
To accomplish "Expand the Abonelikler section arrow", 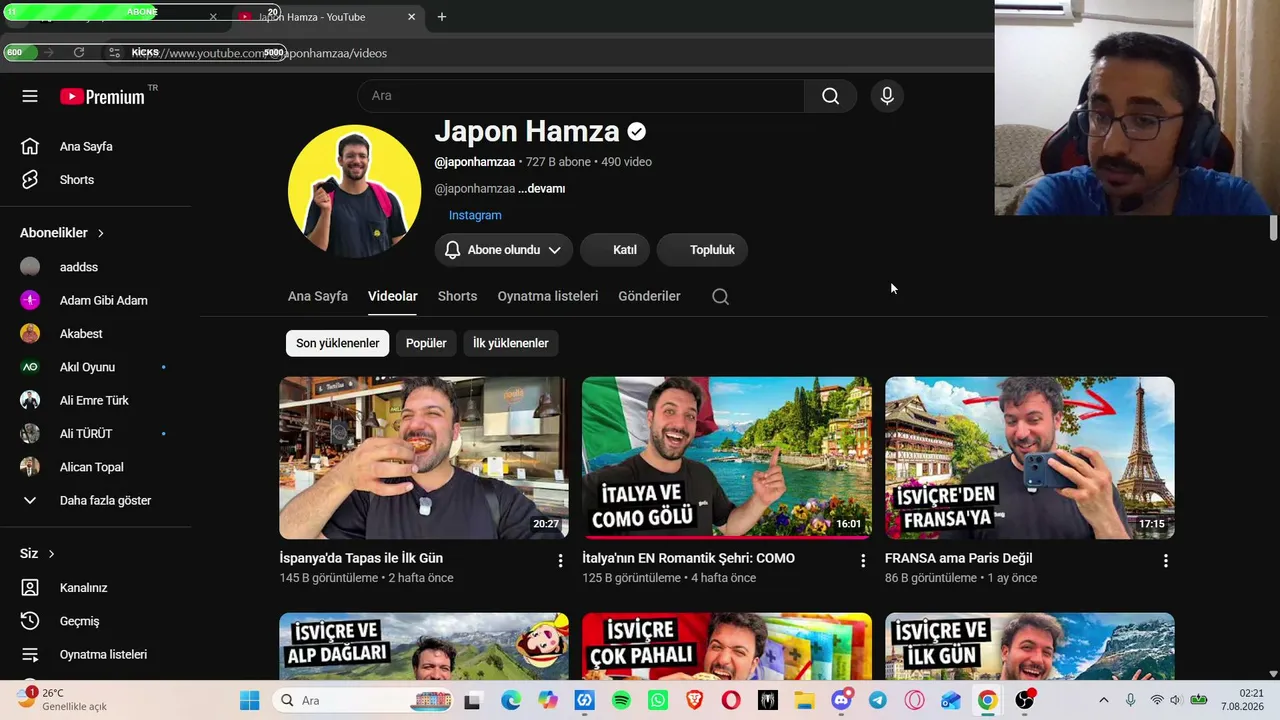I will pos(101,233).
